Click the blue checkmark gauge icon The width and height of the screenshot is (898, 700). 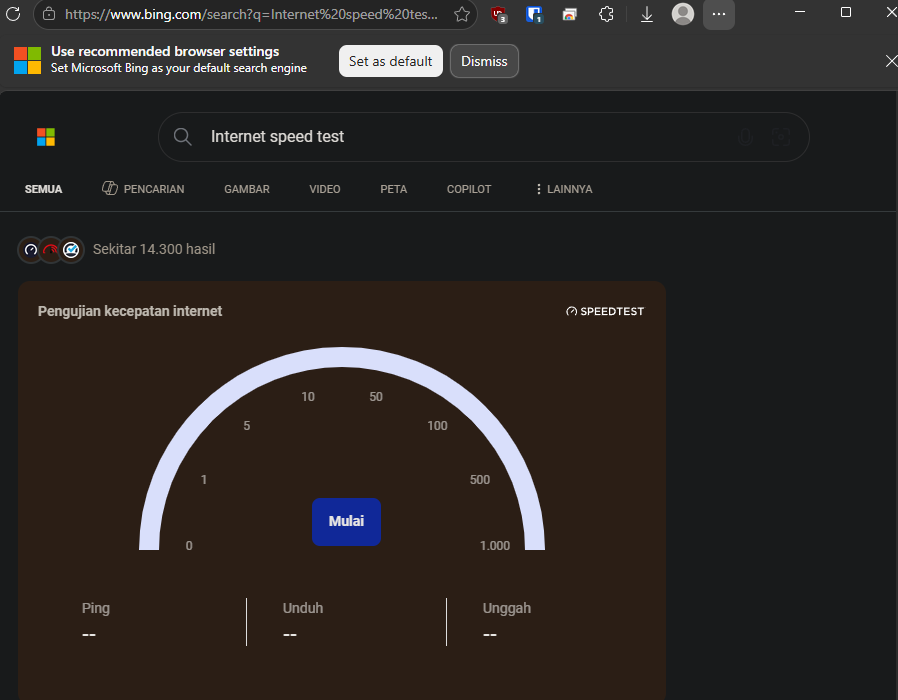click(70, 249)
